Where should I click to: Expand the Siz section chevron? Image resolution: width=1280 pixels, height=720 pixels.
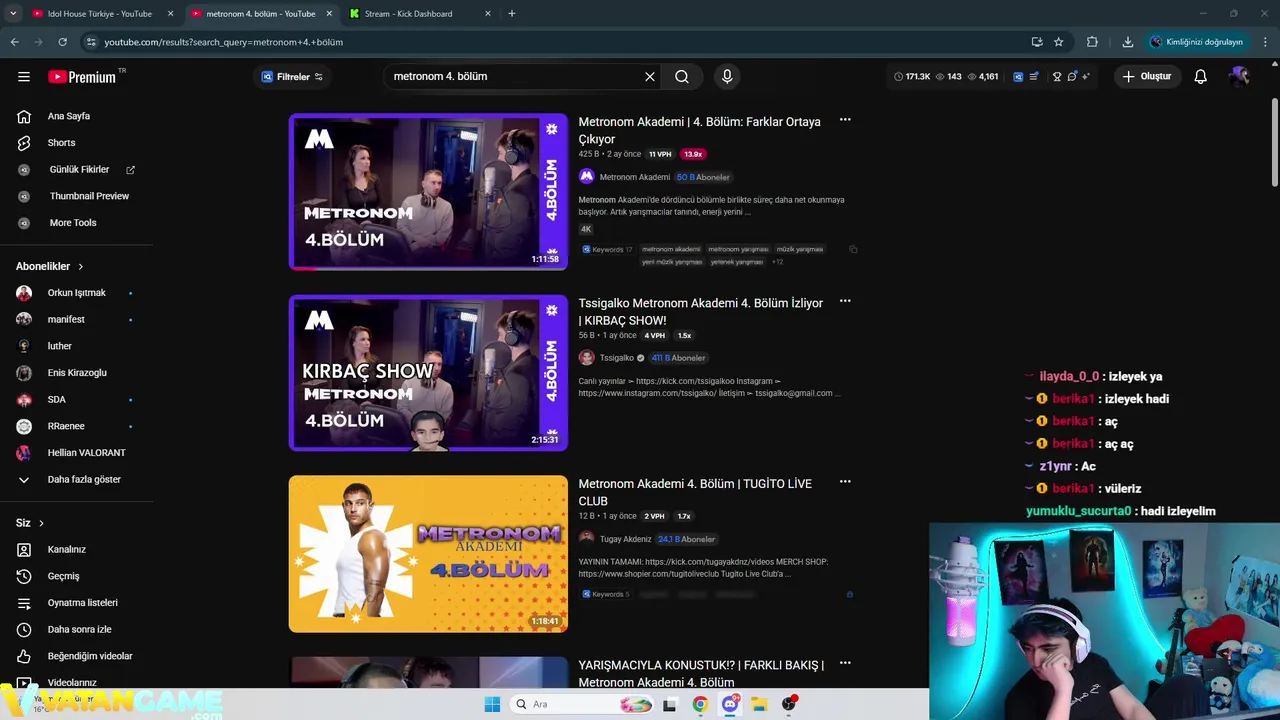(41, 523)
